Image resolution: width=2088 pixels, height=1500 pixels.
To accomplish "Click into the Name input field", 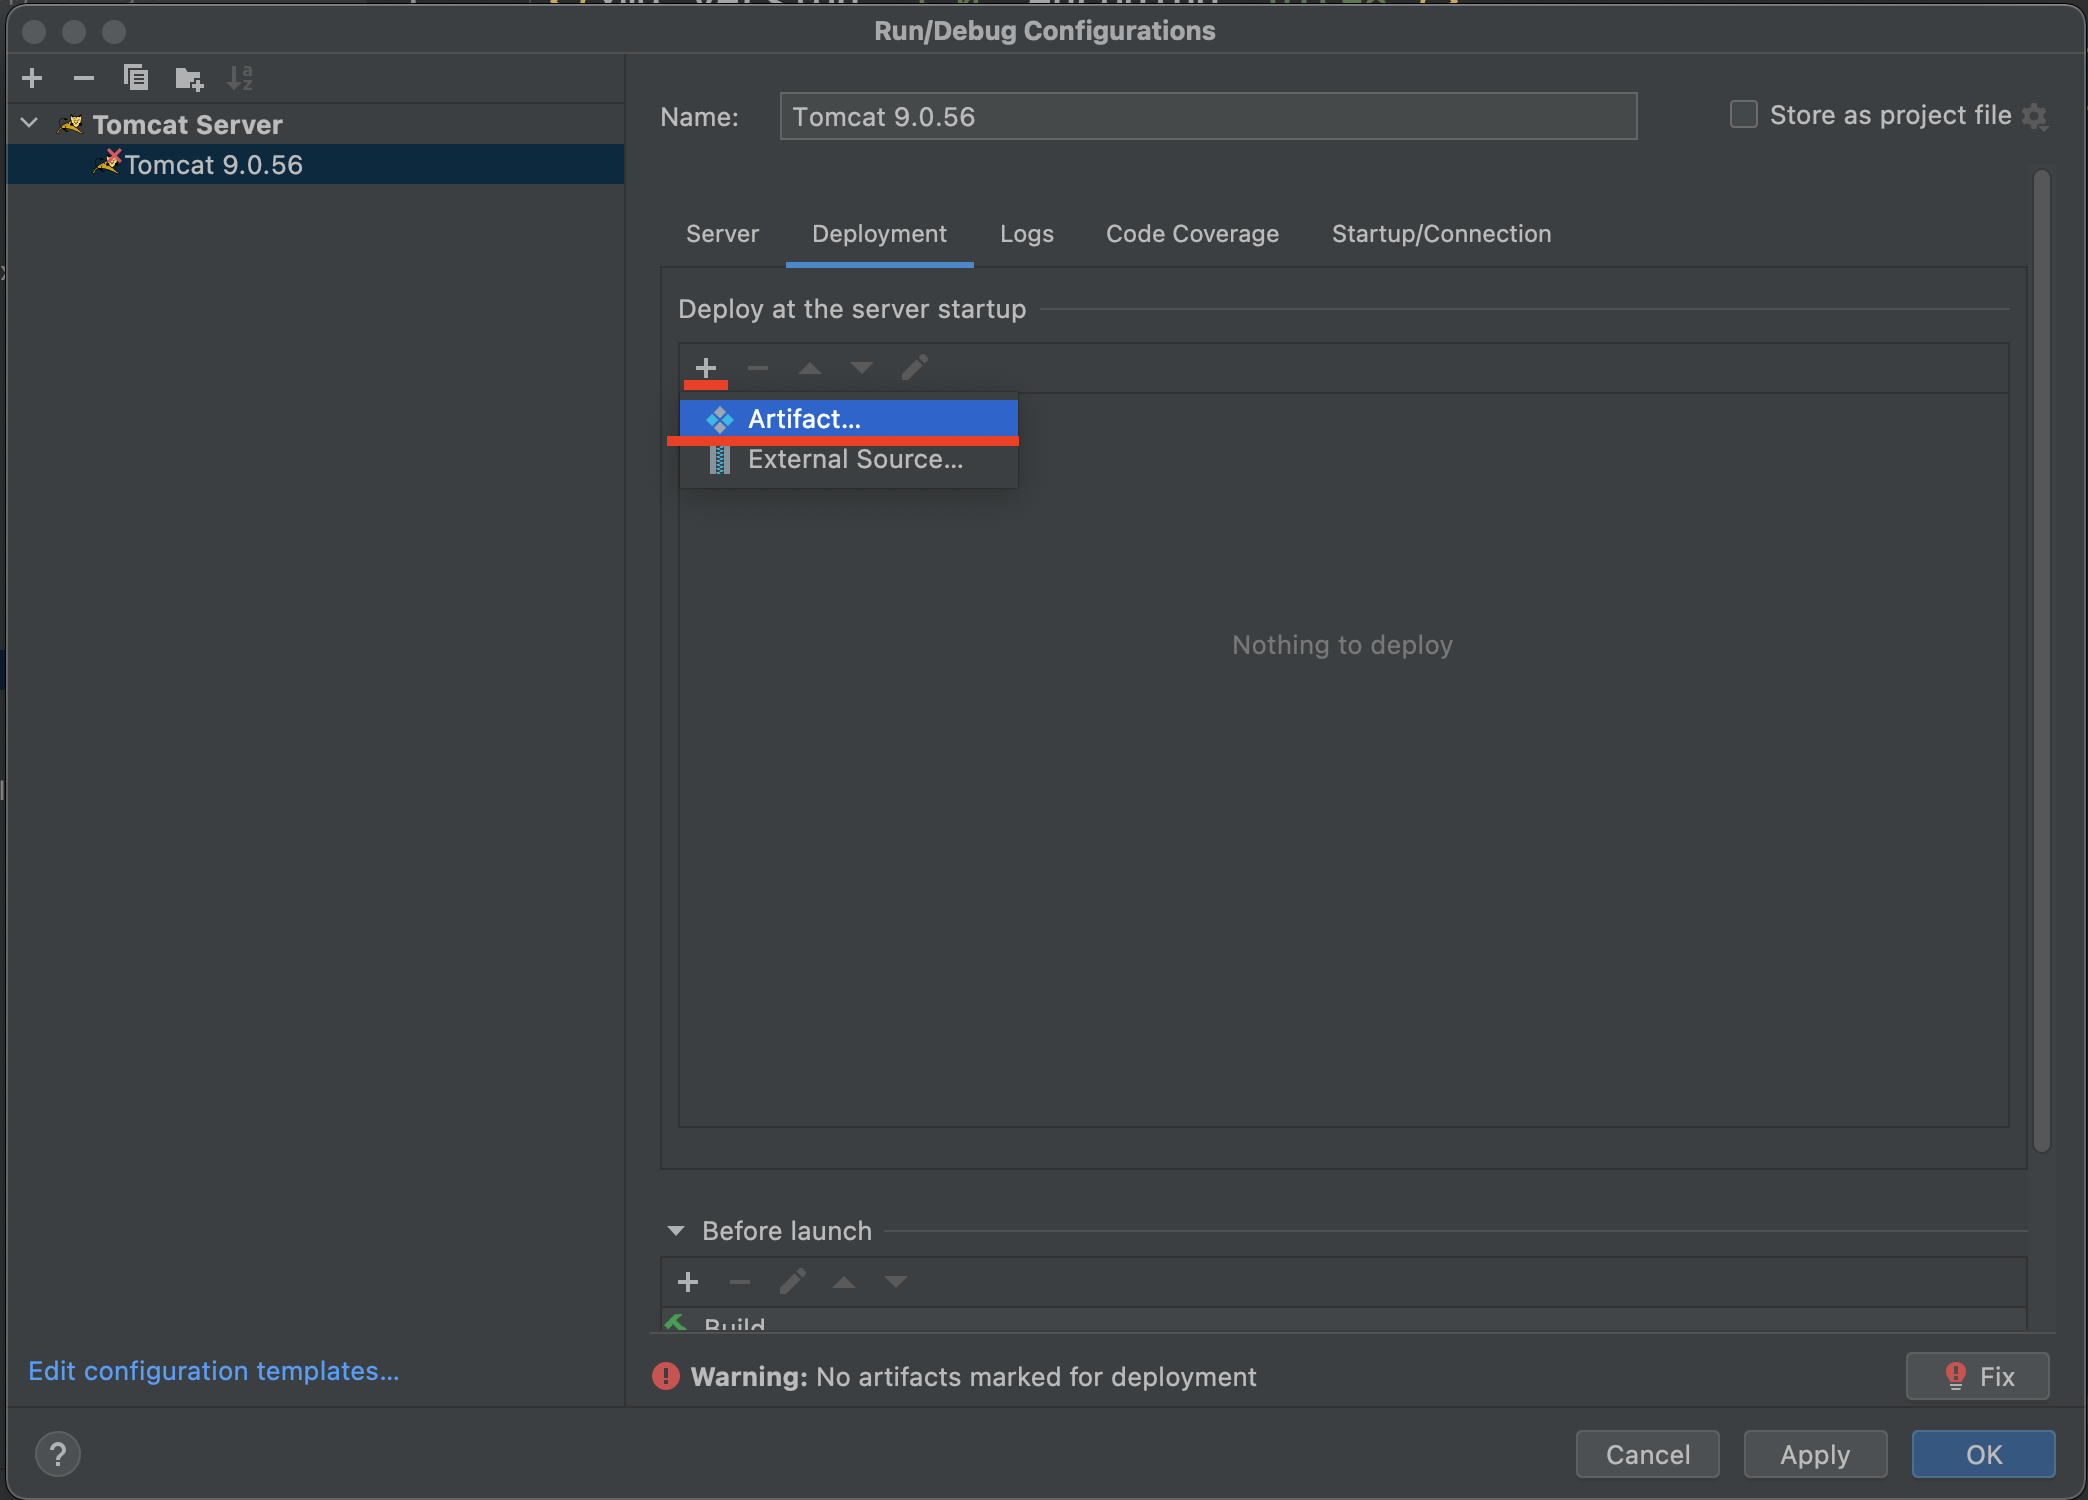I will pos(1207,117).
